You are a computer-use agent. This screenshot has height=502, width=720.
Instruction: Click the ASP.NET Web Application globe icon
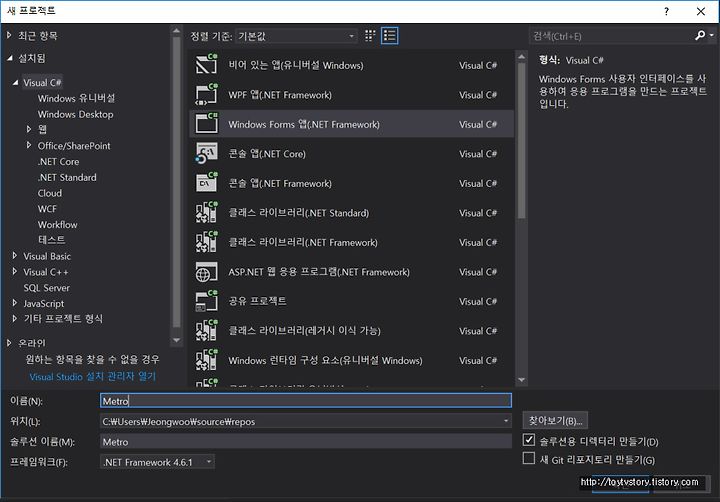point(207,271)
